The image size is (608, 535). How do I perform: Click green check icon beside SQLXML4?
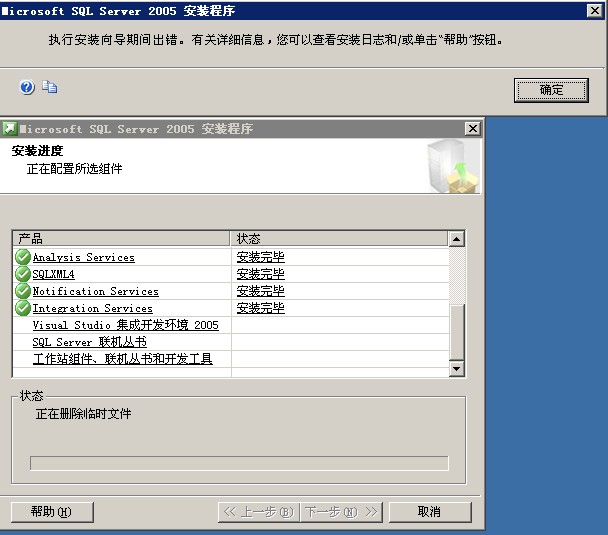pyautogui.click(x=23, y=274)
